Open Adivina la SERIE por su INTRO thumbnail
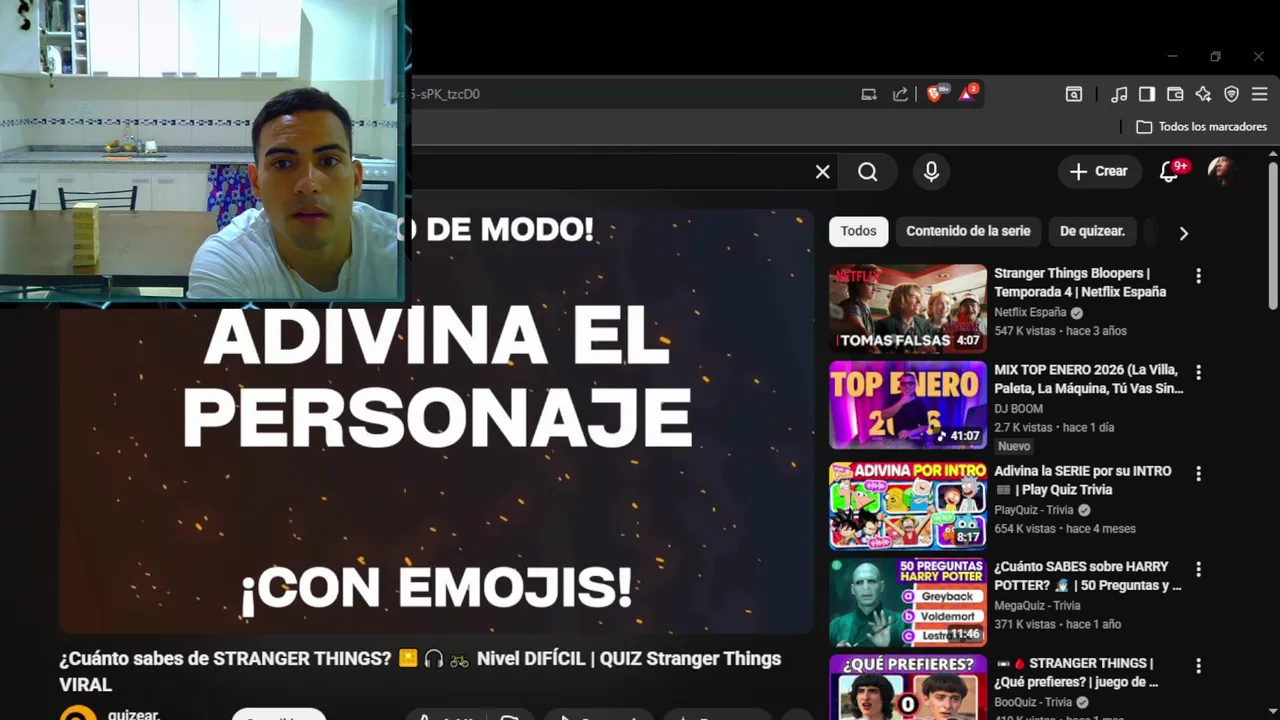This screenshot has width=1280, height=720. pos(908,505)
